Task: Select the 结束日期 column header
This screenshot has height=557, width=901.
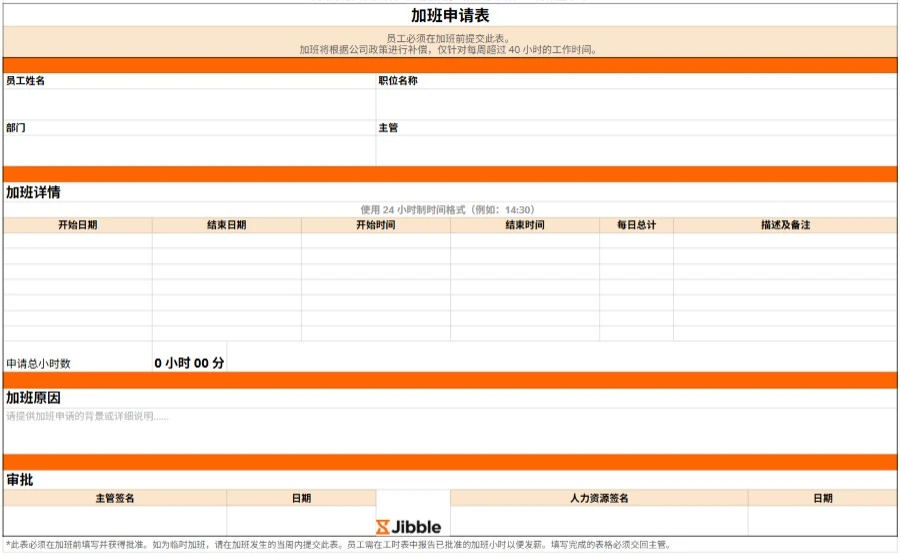Action: tap(226, 225)
